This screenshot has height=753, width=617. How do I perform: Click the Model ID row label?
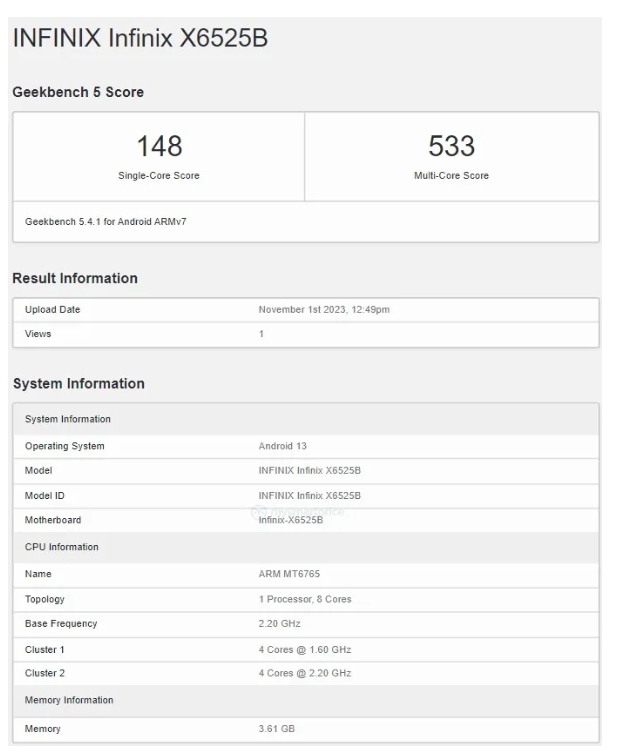(x=45, y=496)
